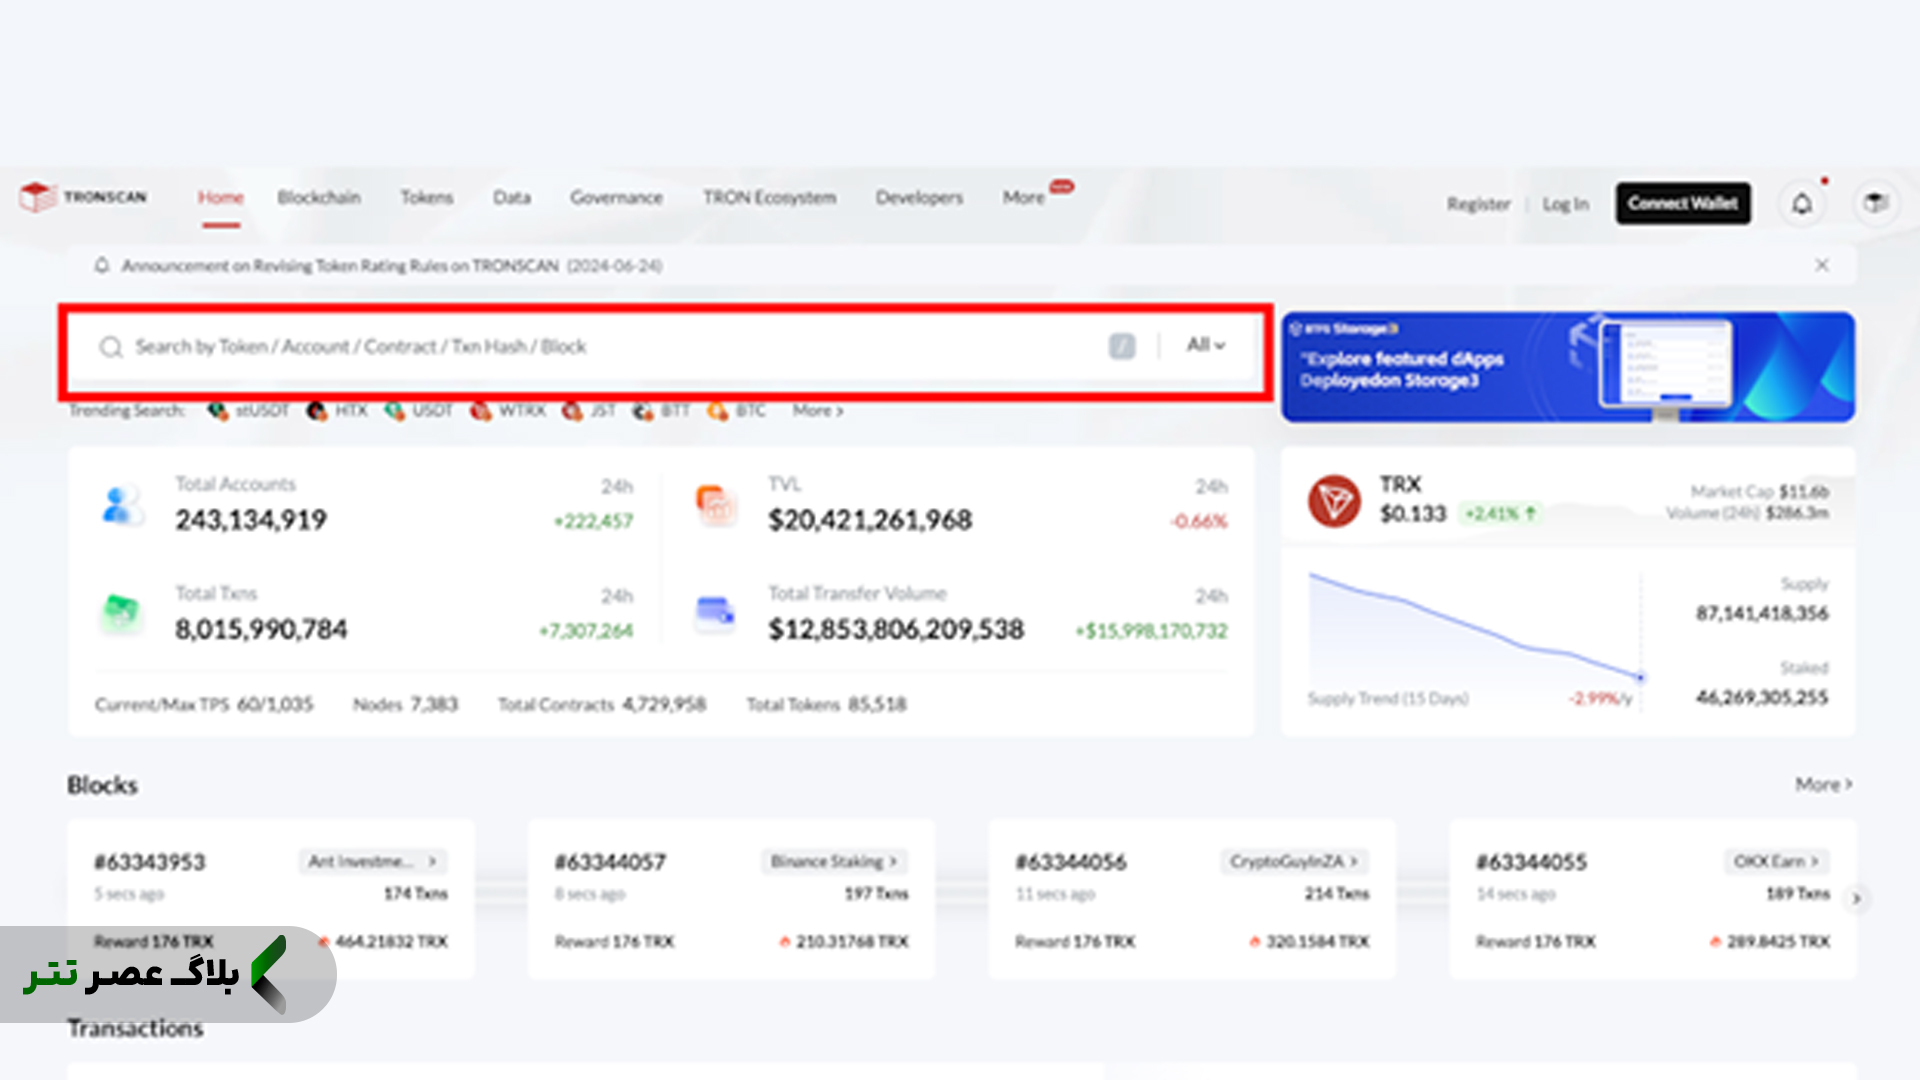The width and height of the screenshot is (1920, 1080).
Task: Click the Total Accounts icon
Action: [122, 504]
